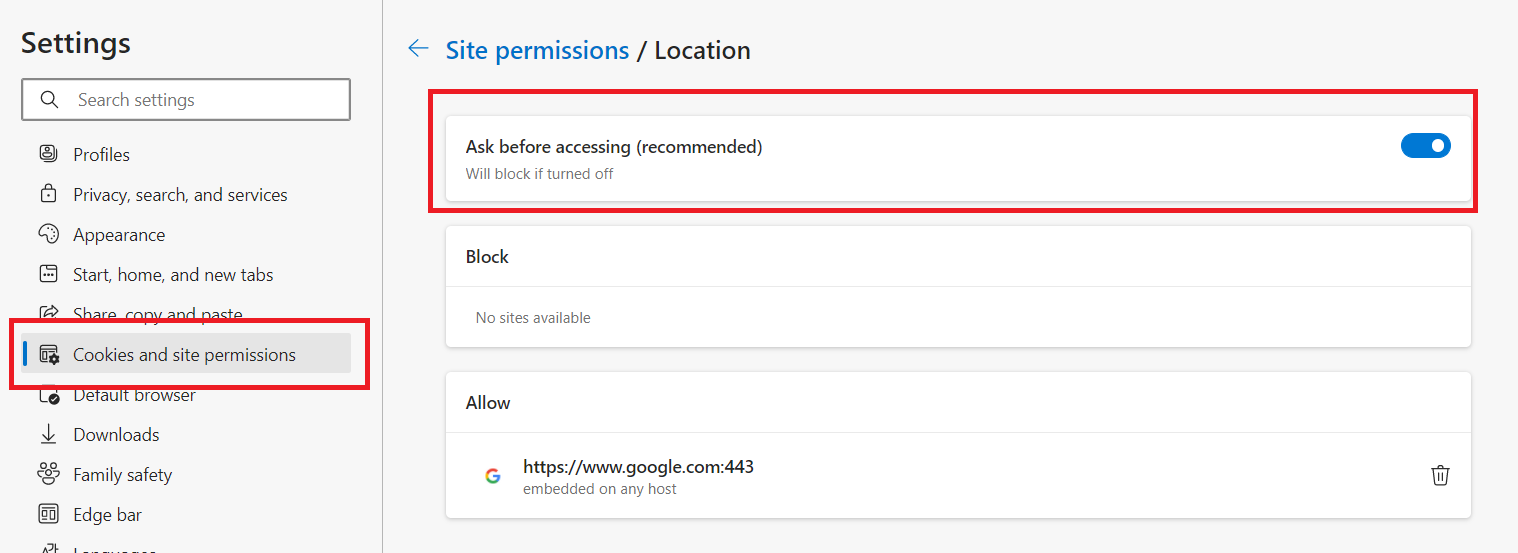Click the Appearance palette icon

click(48, 234)
